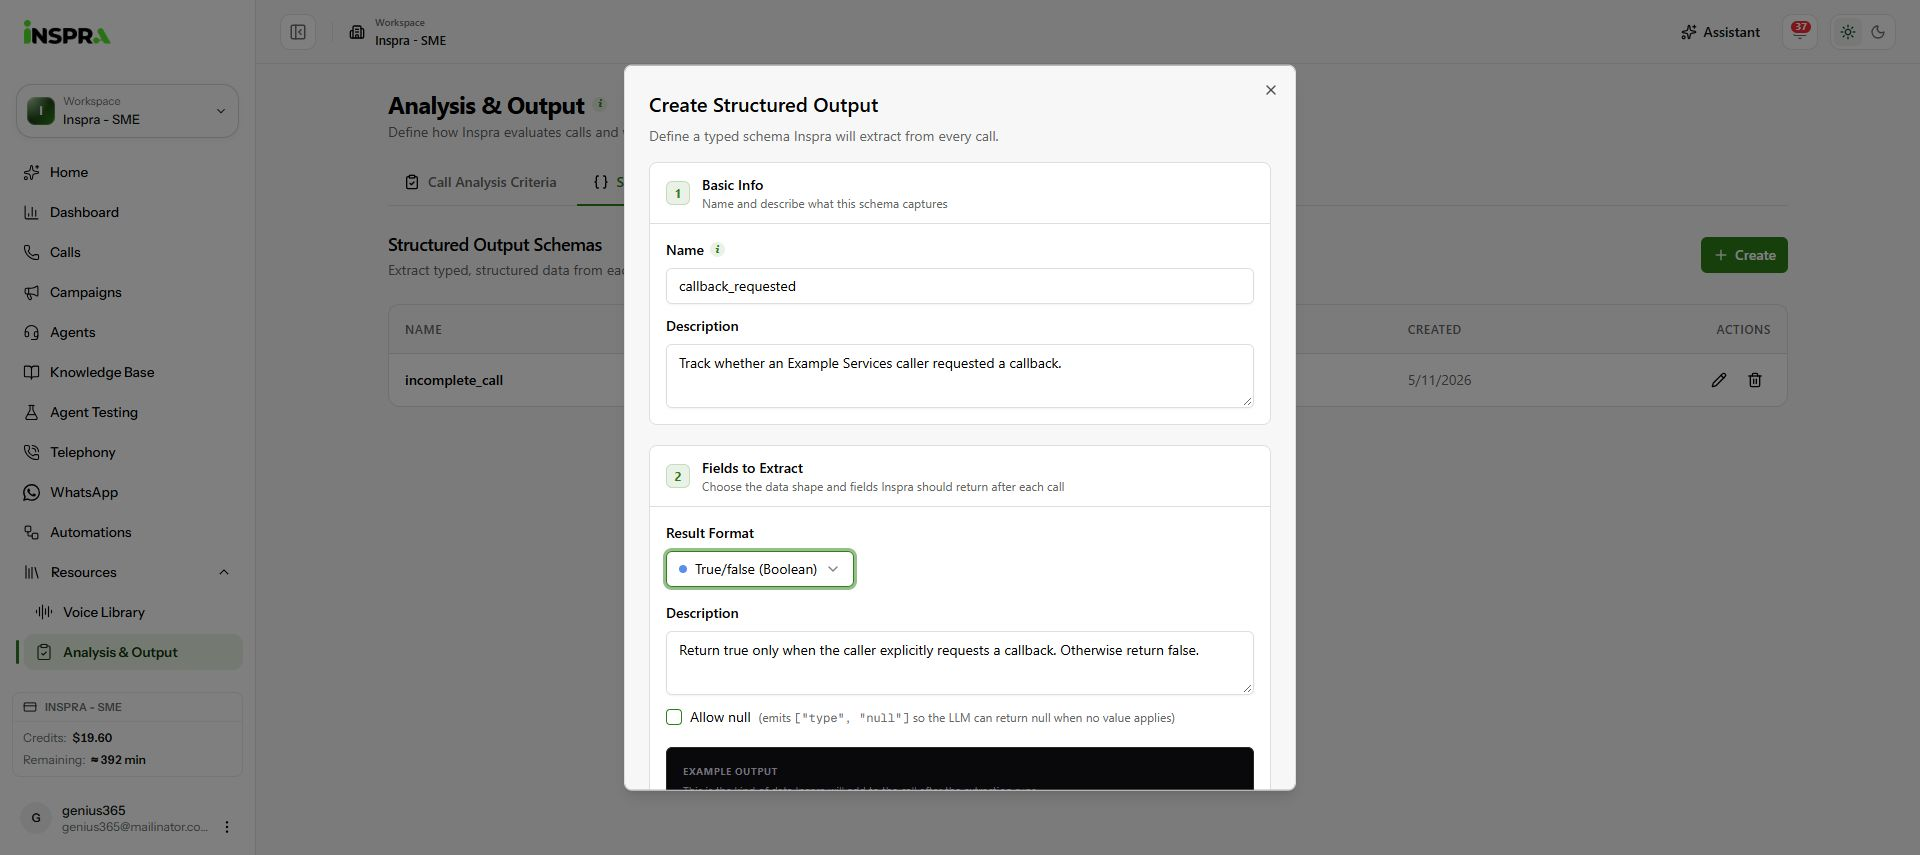Click the info icon next to Name label
The height and width of the screenshot is (855, 1920).
click(717, 249)
